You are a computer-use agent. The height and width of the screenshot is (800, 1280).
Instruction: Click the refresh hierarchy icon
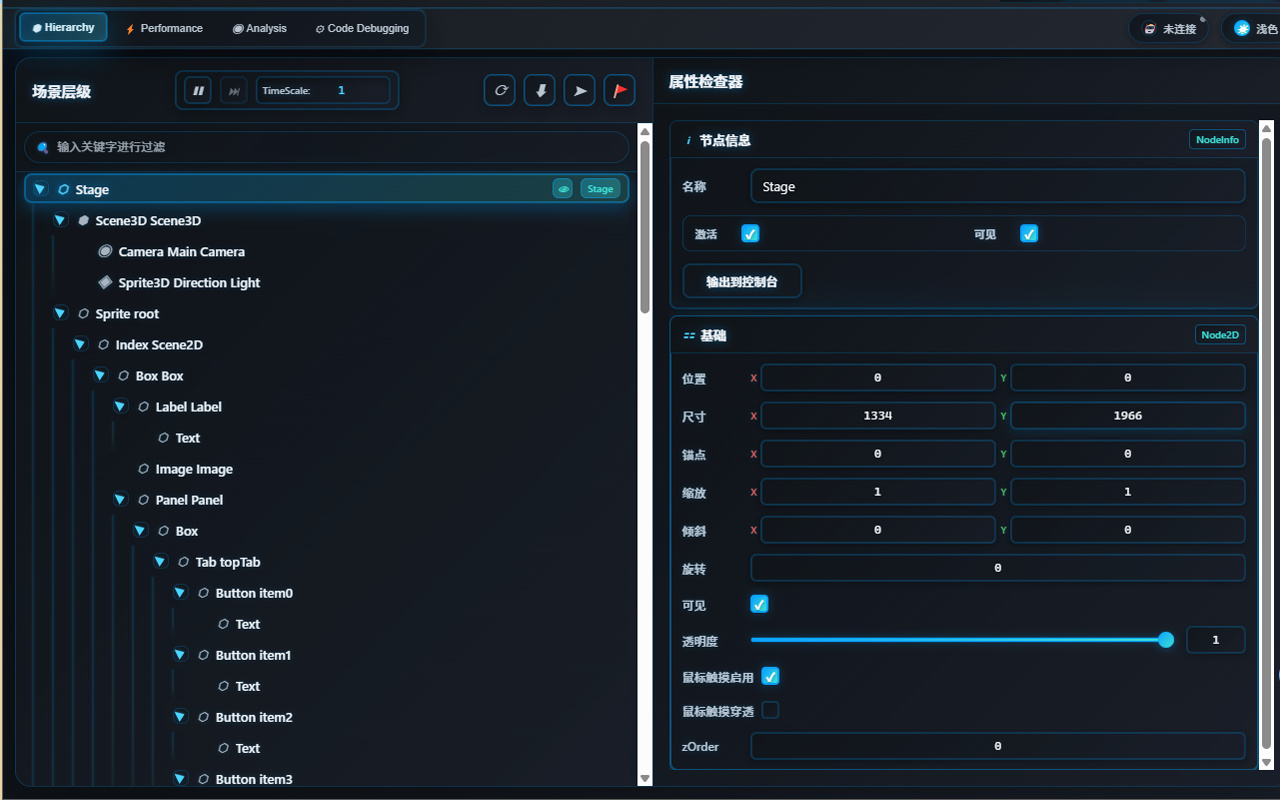click(500, 90)
